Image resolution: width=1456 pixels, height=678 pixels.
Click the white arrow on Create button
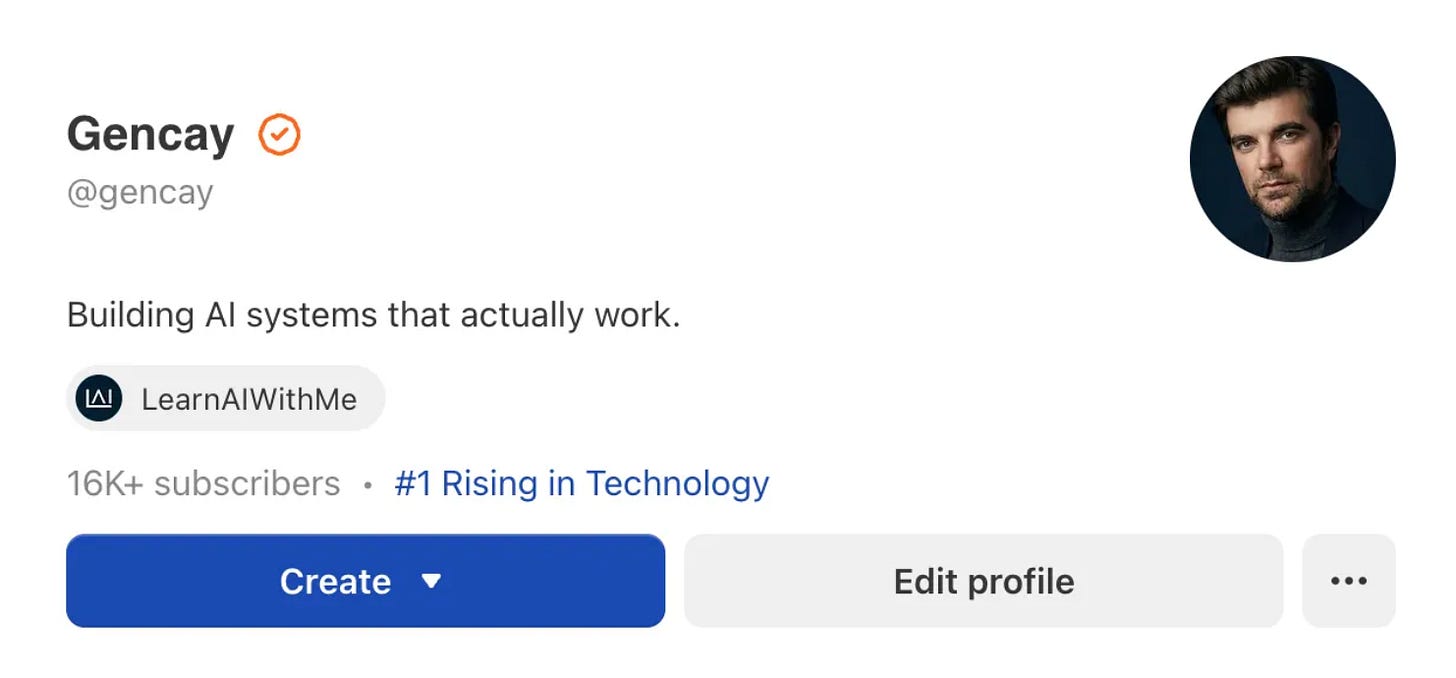(x=431, y=581)
